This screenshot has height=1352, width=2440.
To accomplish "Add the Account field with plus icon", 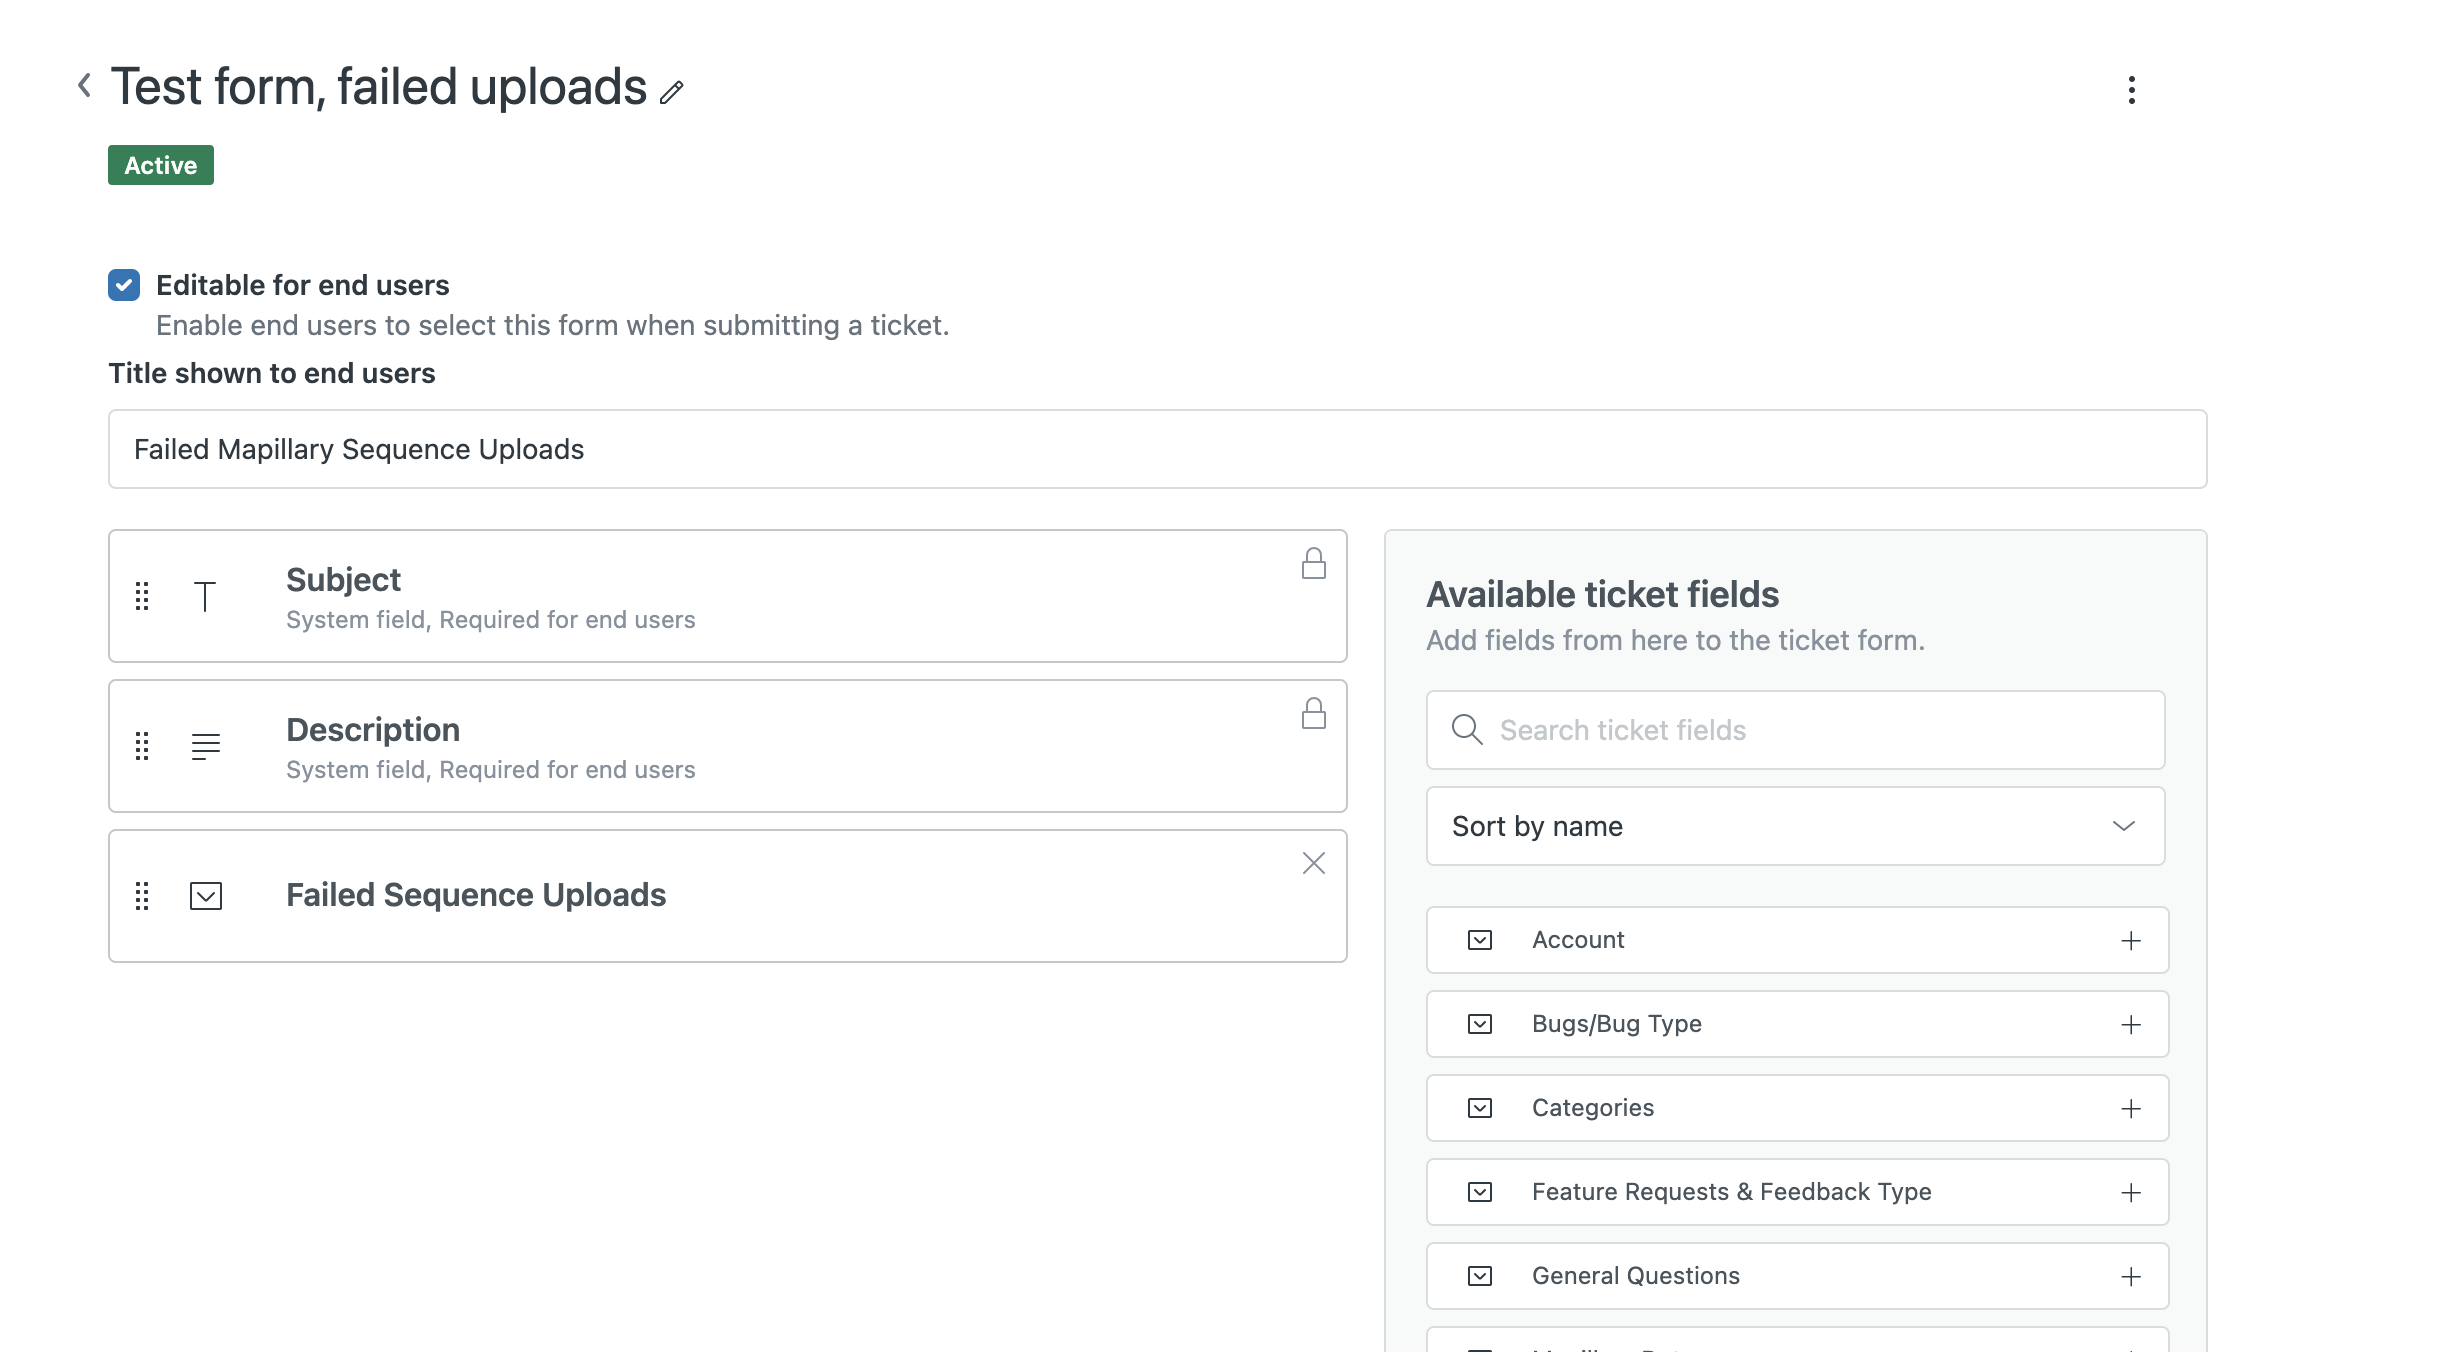I will pos(2131,941).
